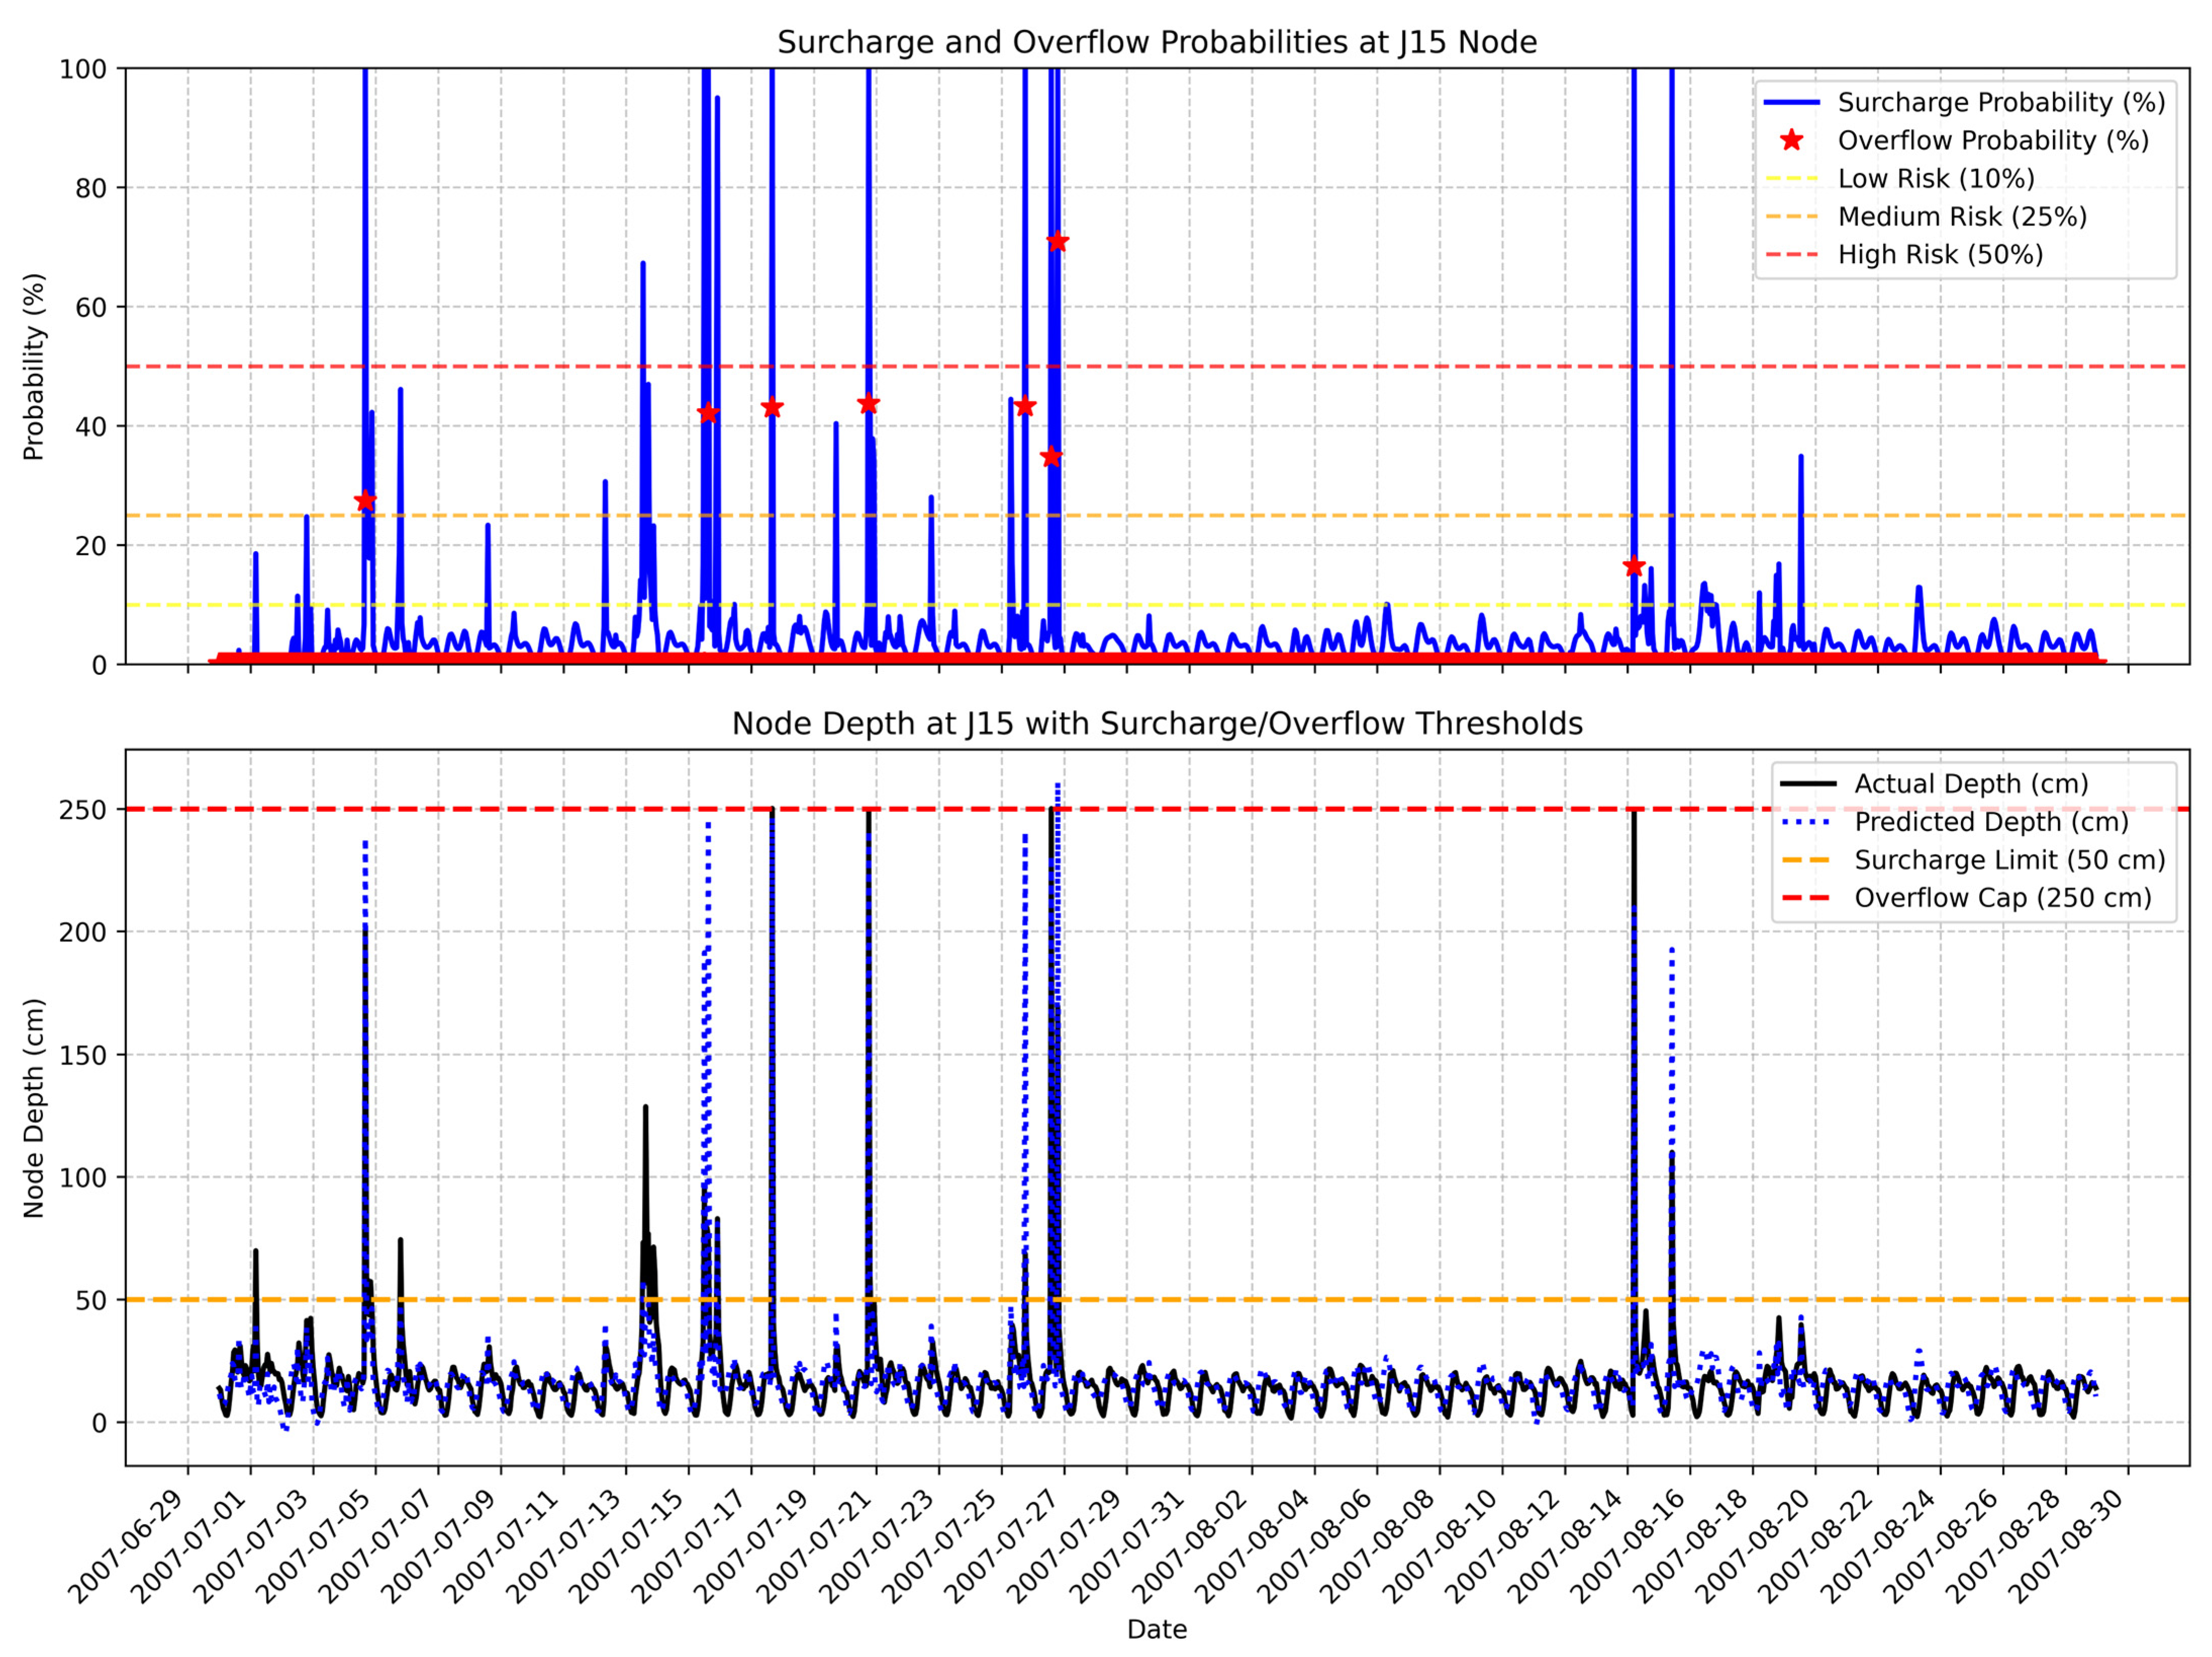Click the Overflow Probability star legend marker
Image resolution: width=2212 pixels, height=1657 pixels.
(1791, 141)
